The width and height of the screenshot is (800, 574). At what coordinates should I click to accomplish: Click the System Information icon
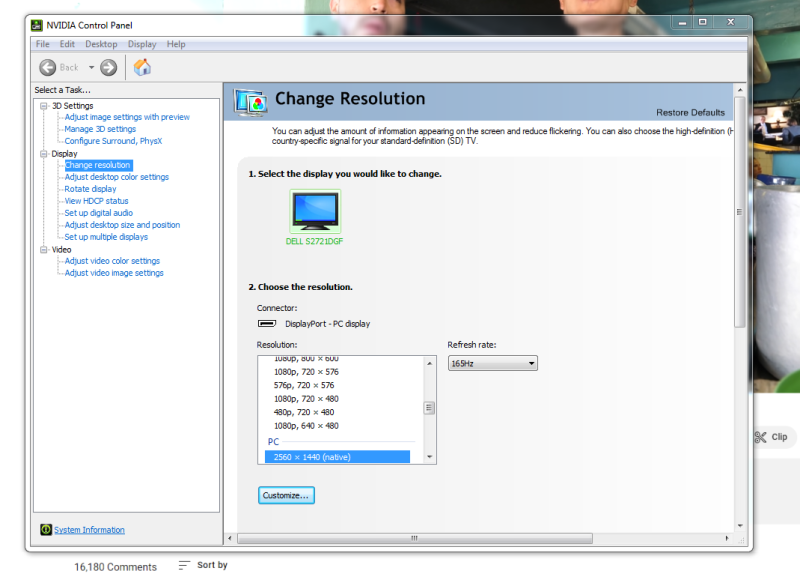[x=45, y=530]
